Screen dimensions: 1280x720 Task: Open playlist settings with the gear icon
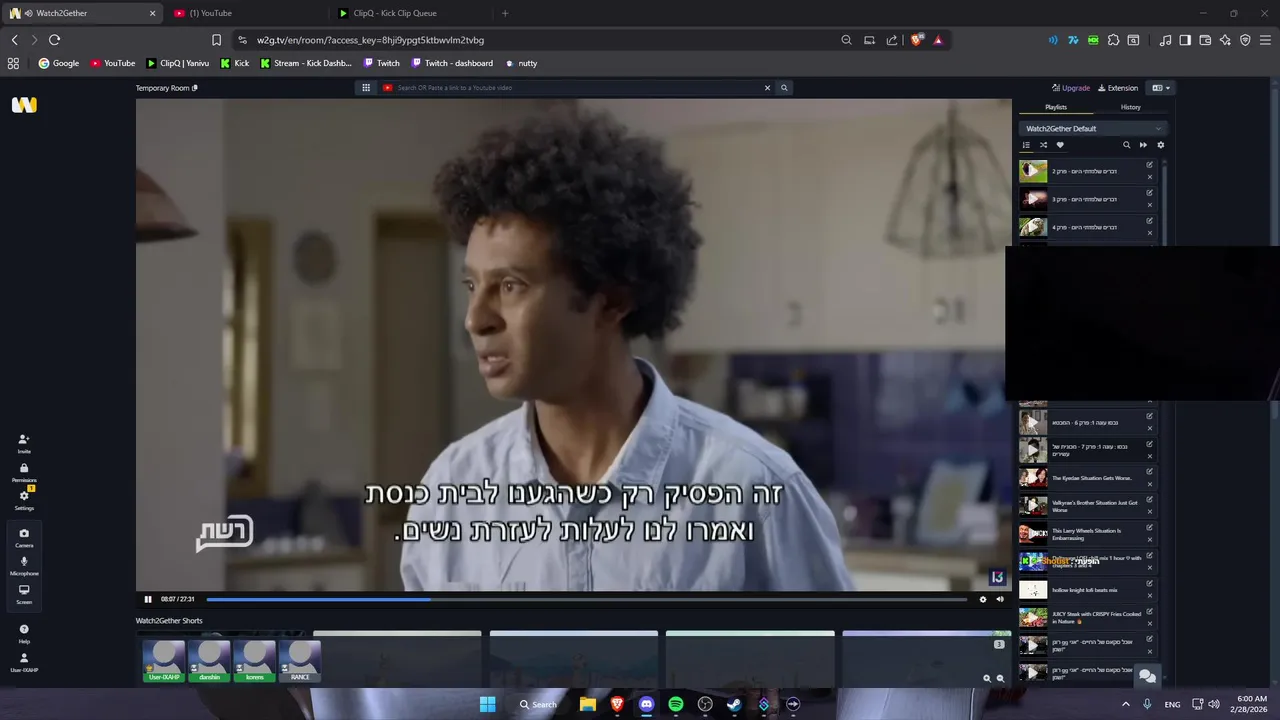1160,145
